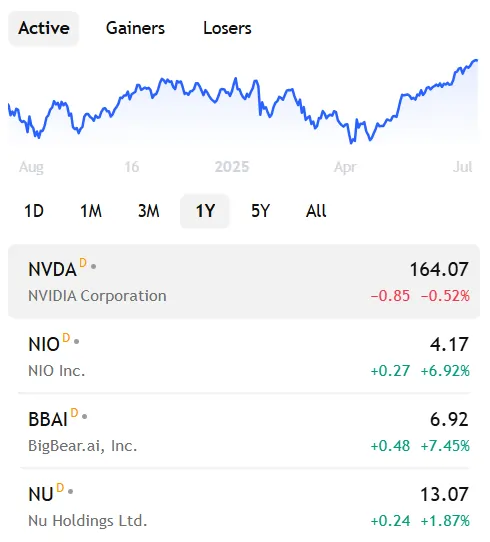Viewport: 490px width, 542px height.
Task: Click the orange D badge beside NIO
Action: pos(66,338)
